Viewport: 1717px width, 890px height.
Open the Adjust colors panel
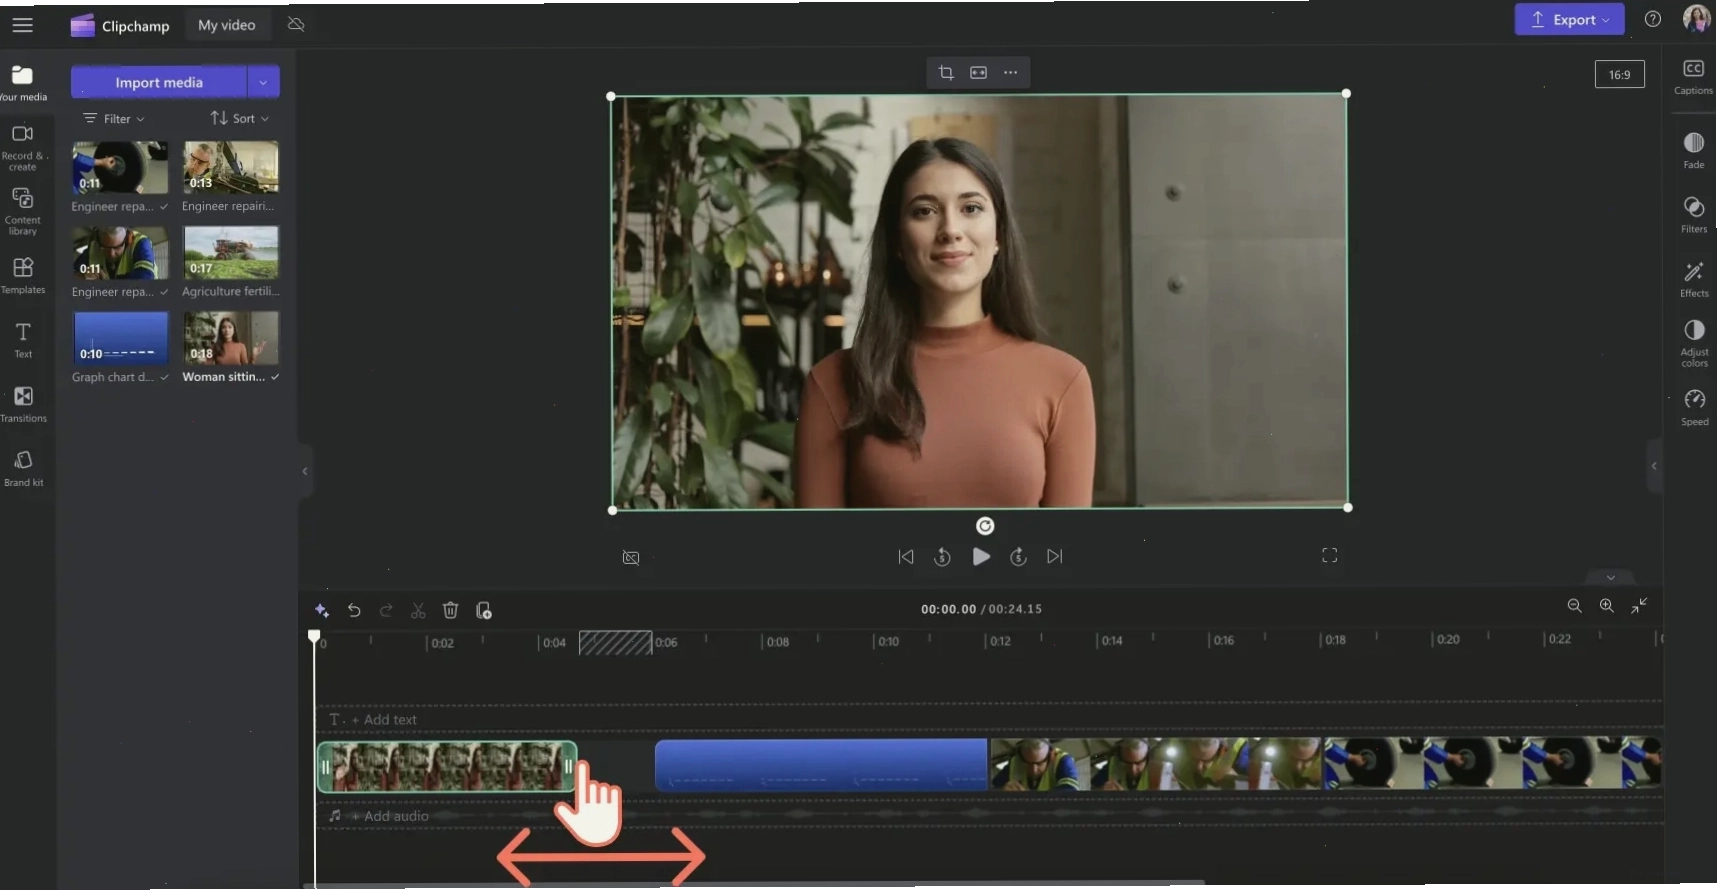1694,343
